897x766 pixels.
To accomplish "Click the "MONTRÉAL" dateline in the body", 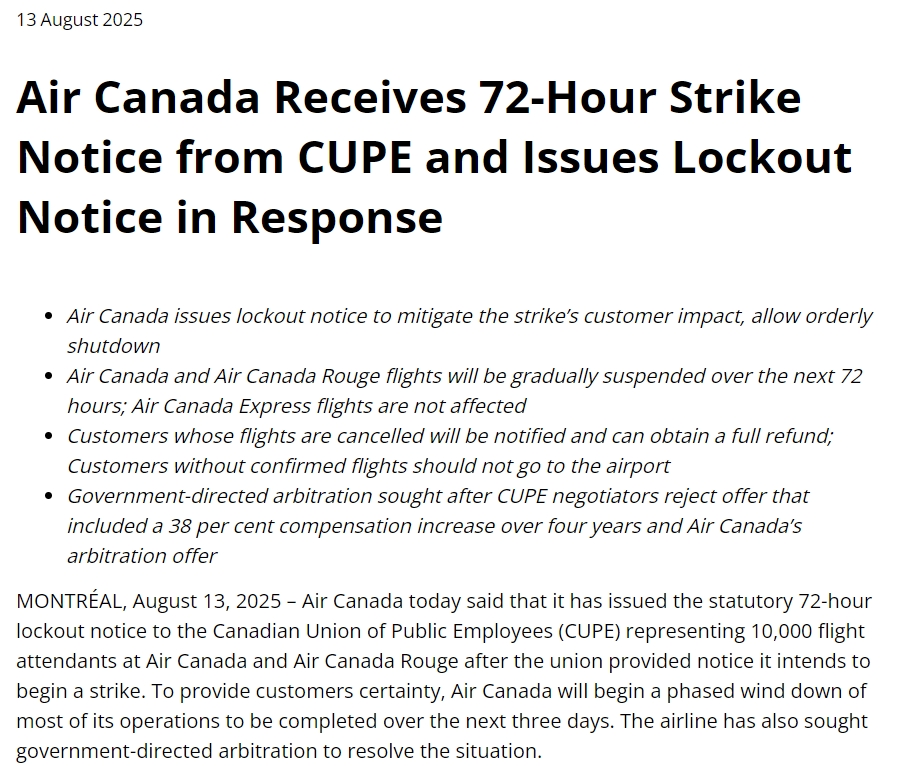I will 69,601.
